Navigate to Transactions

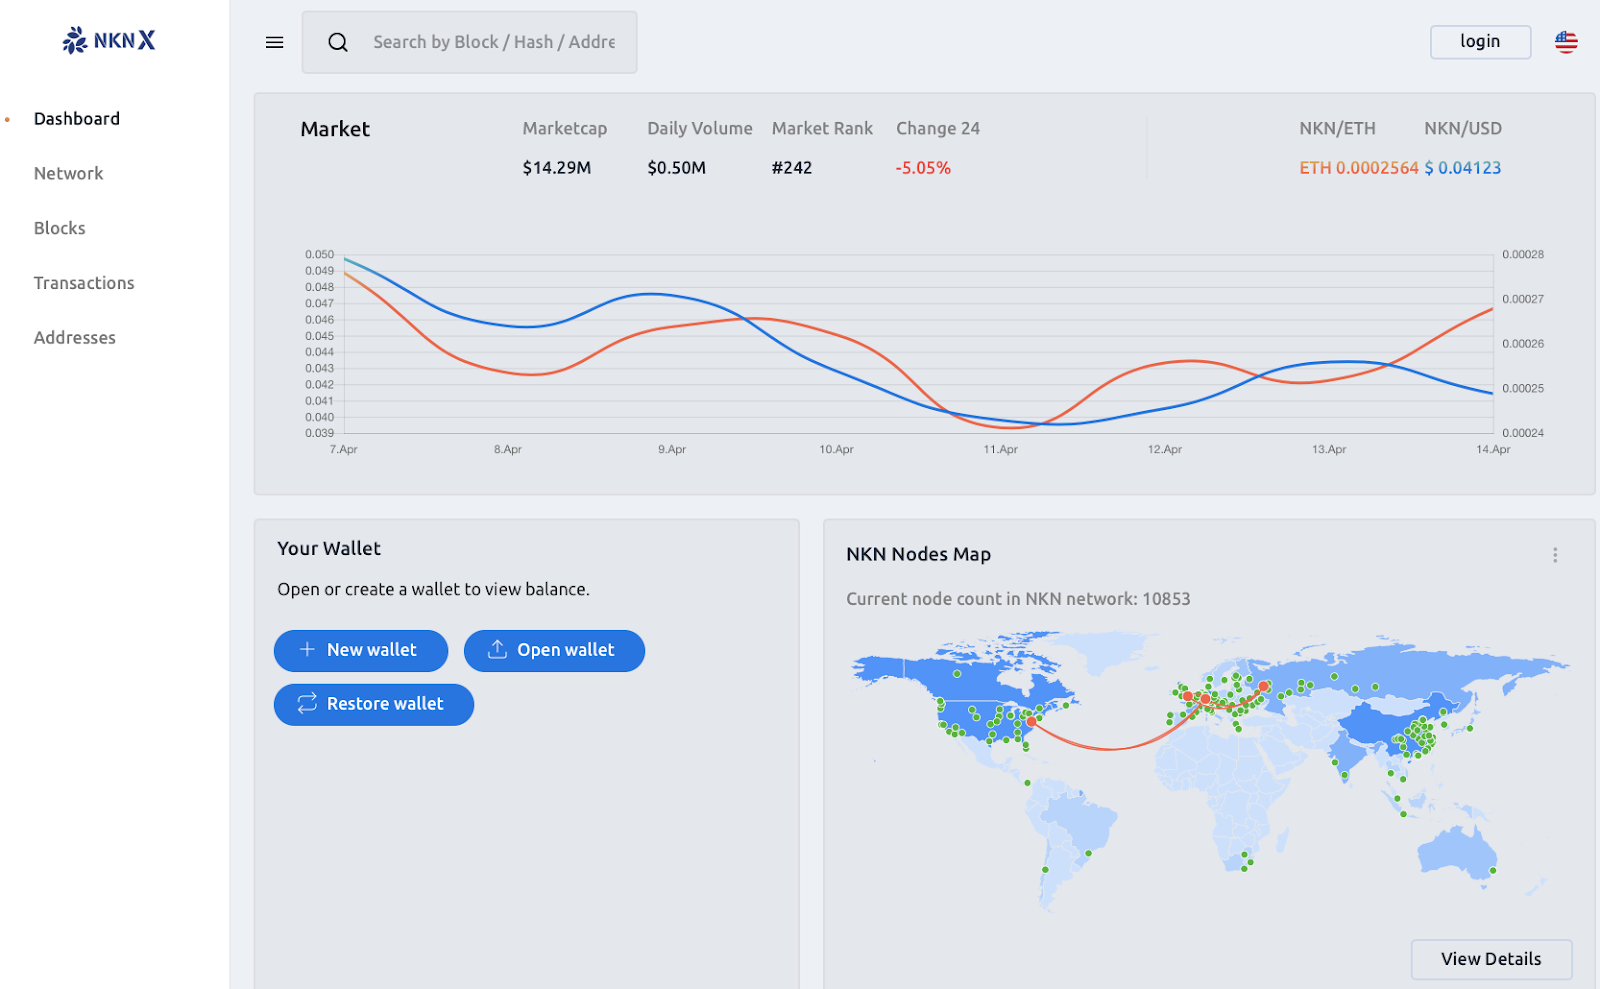[x=84, y=283]
